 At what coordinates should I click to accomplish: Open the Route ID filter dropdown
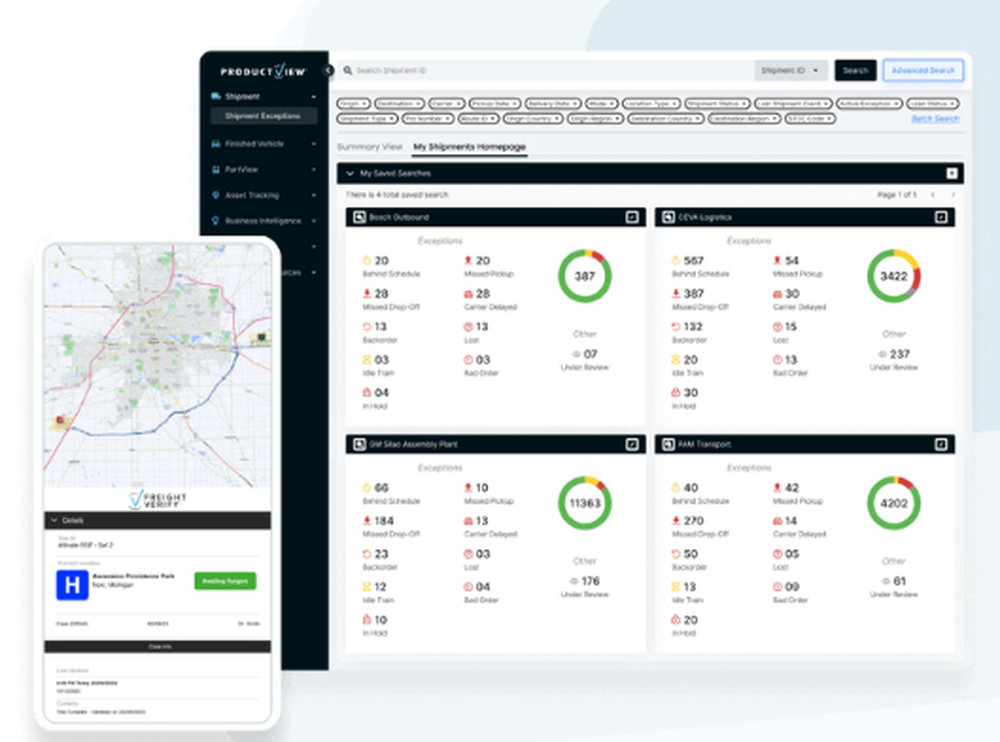[x=478, y=119]
